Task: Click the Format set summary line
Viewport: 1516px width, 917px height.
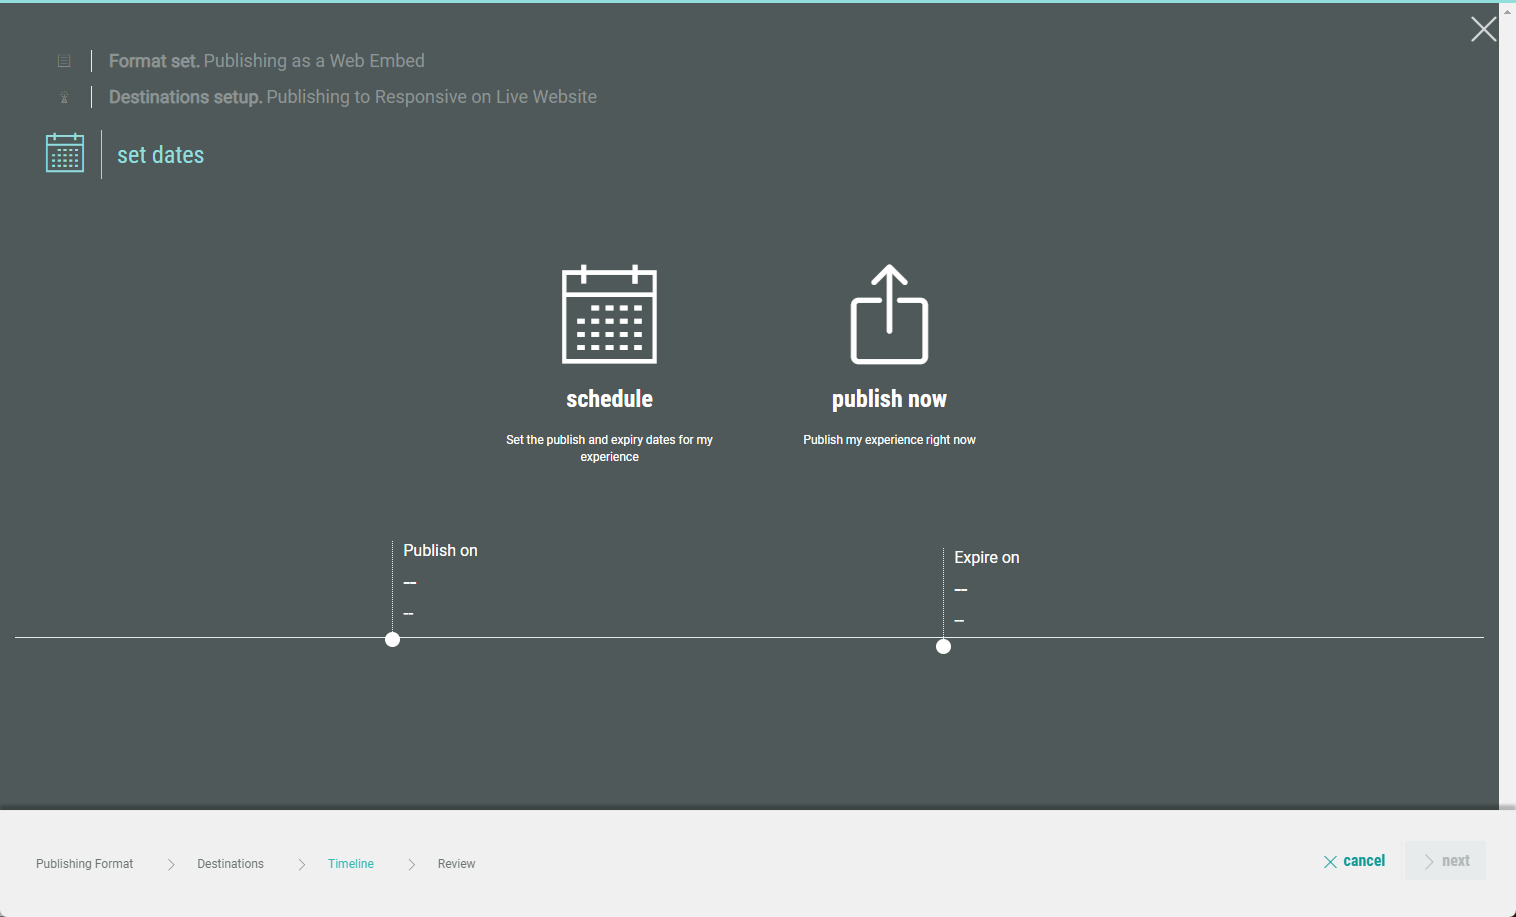Action: coord(266,61)
